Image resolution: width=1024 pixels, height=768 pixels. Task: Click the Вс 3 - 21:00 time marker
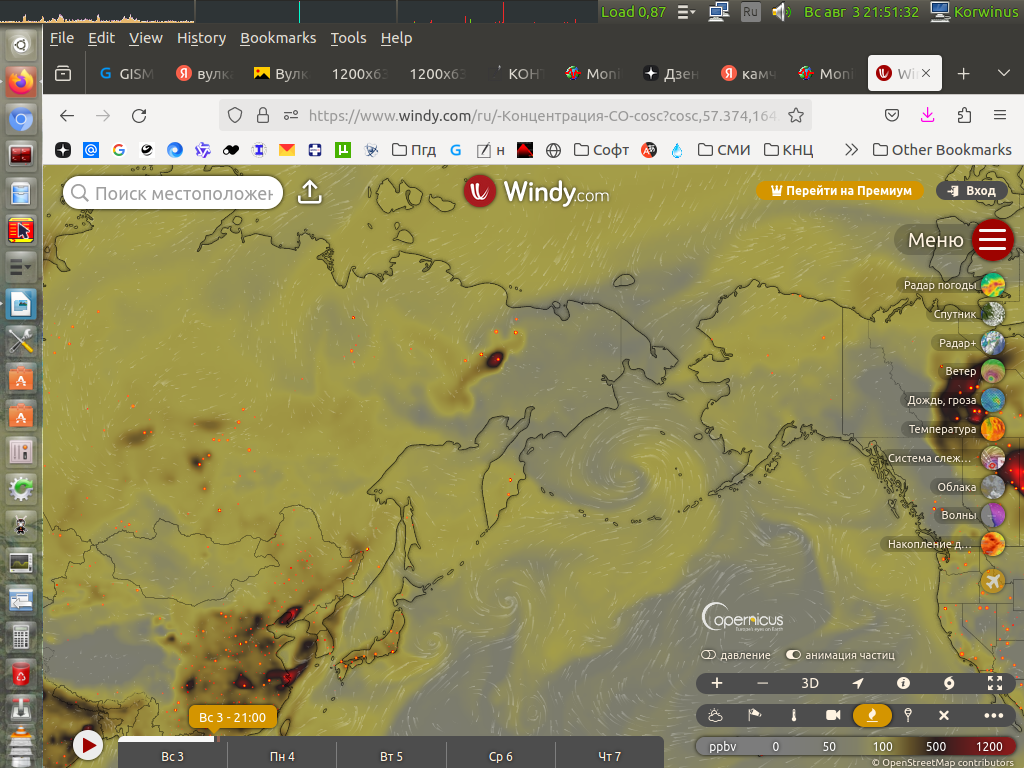pos(232,717)
